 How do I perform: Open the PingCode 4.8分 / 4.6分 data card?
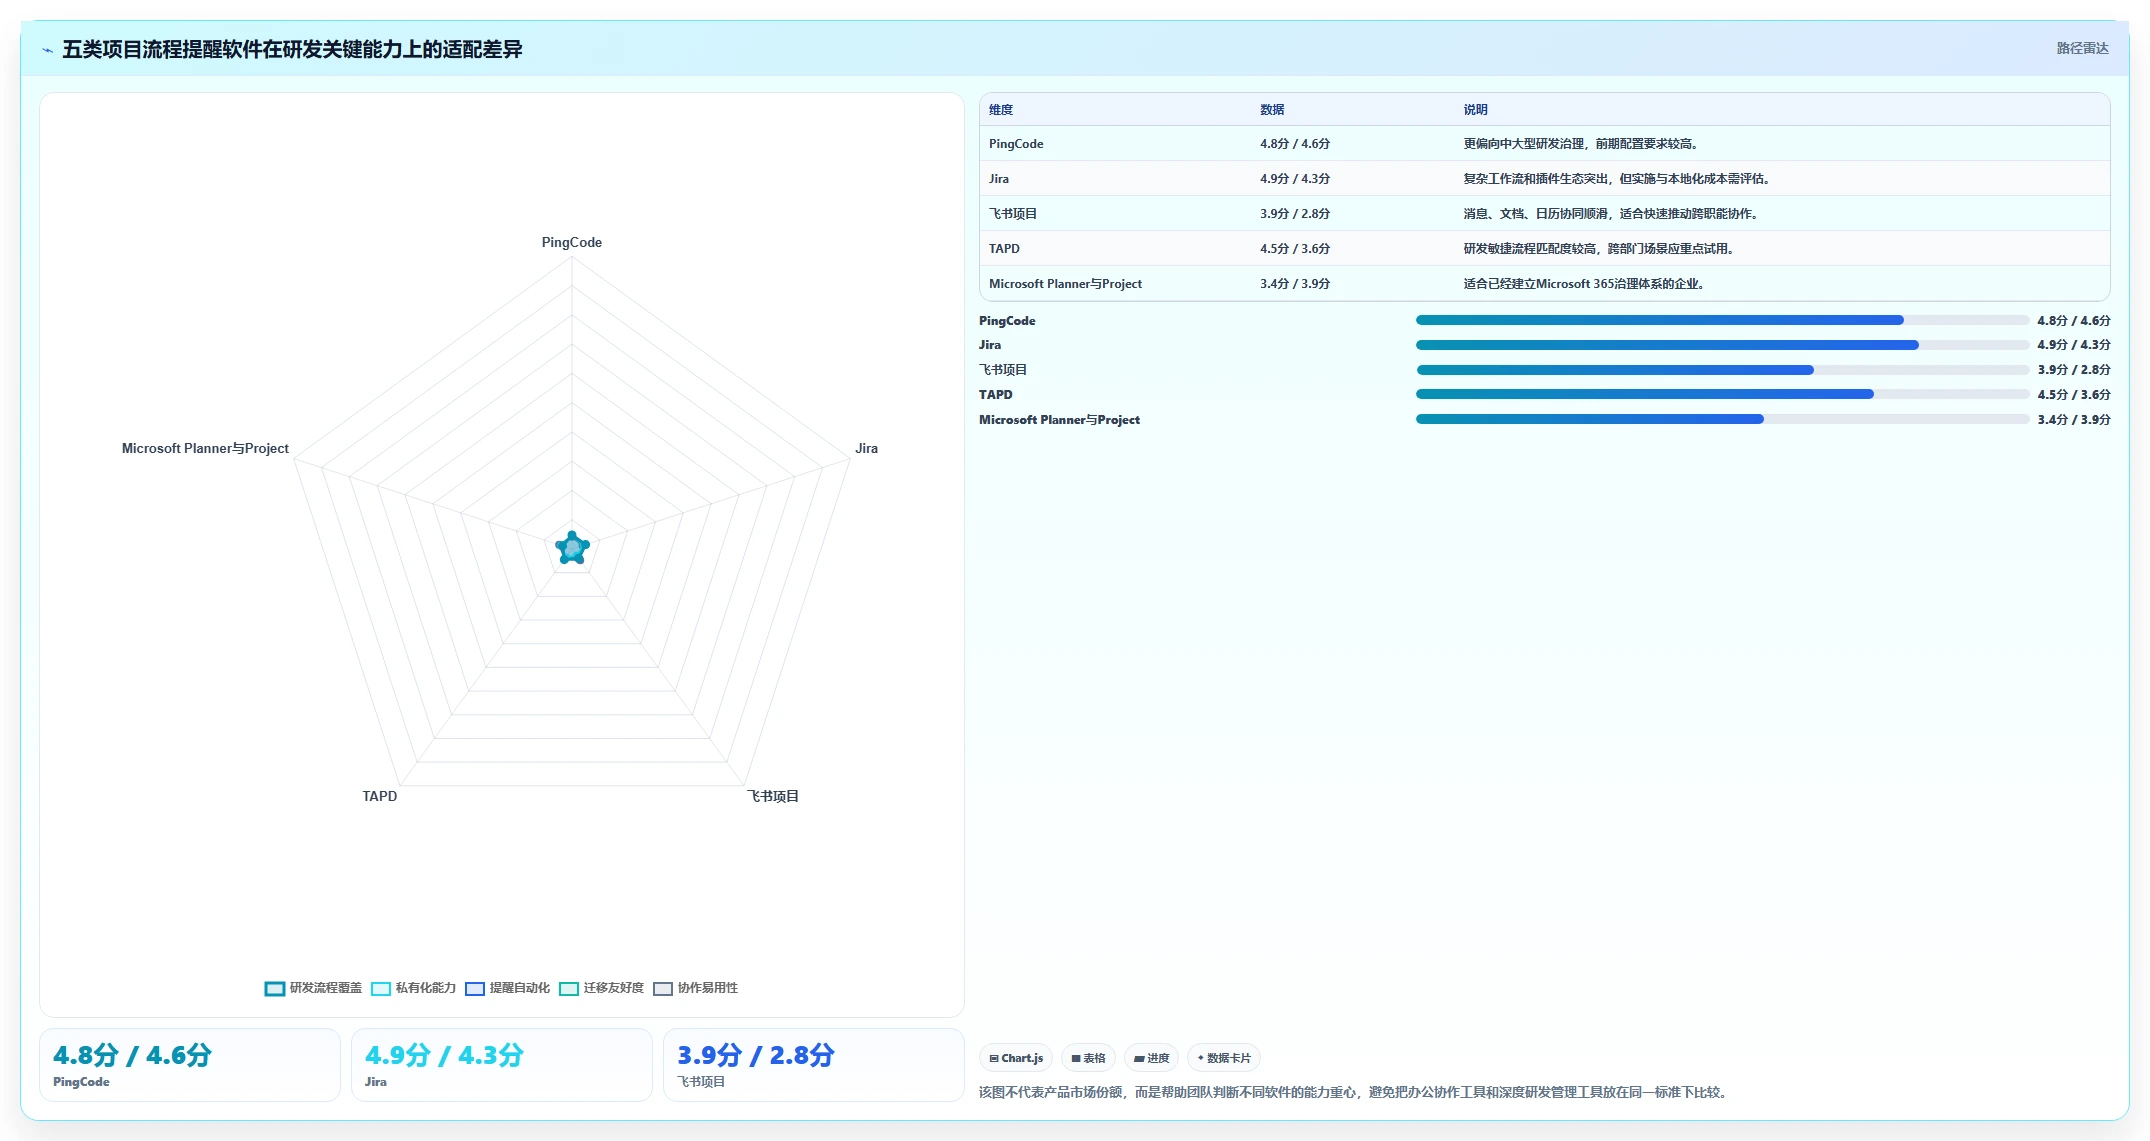pos(190,1065)
